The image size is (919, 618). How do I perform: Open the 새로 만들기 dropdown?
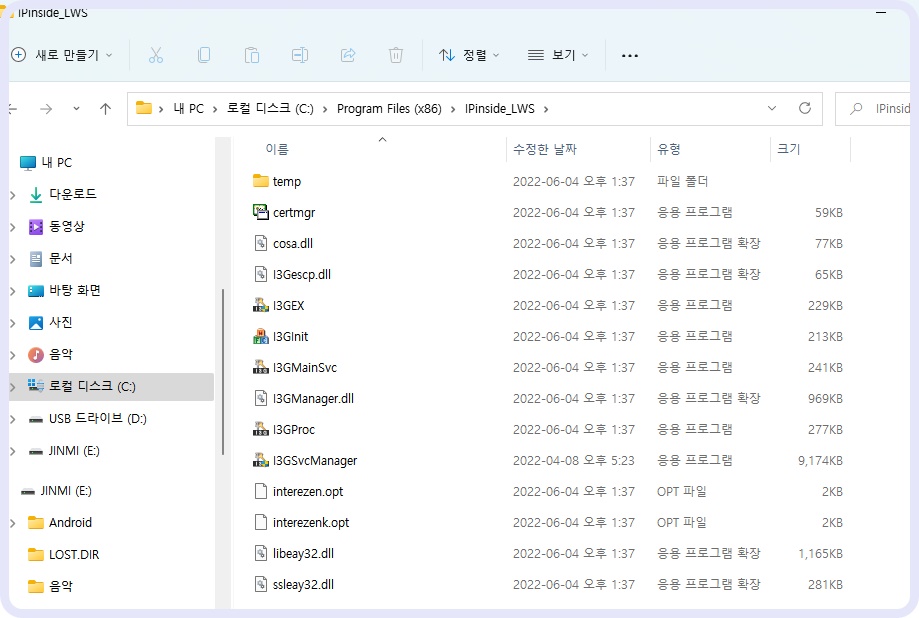(62, 55)
